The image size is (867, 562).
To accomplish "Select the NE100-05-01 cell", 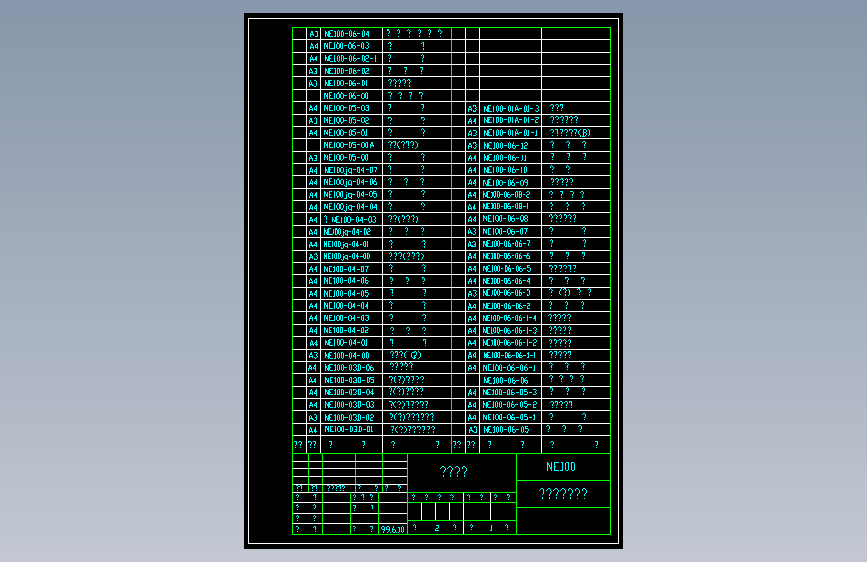I will pos(352,133).
